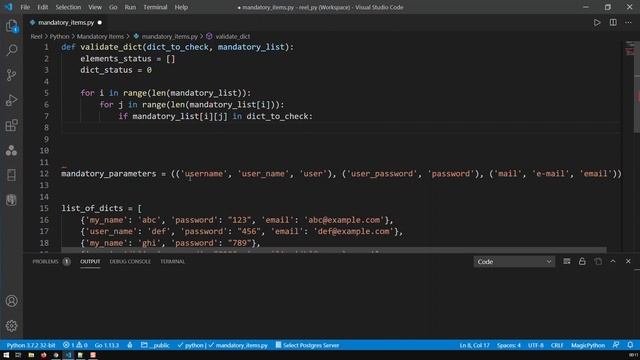Click Go 1.13.3 version in status bar
Screen dimensions: 640x360
coord(107,345)
